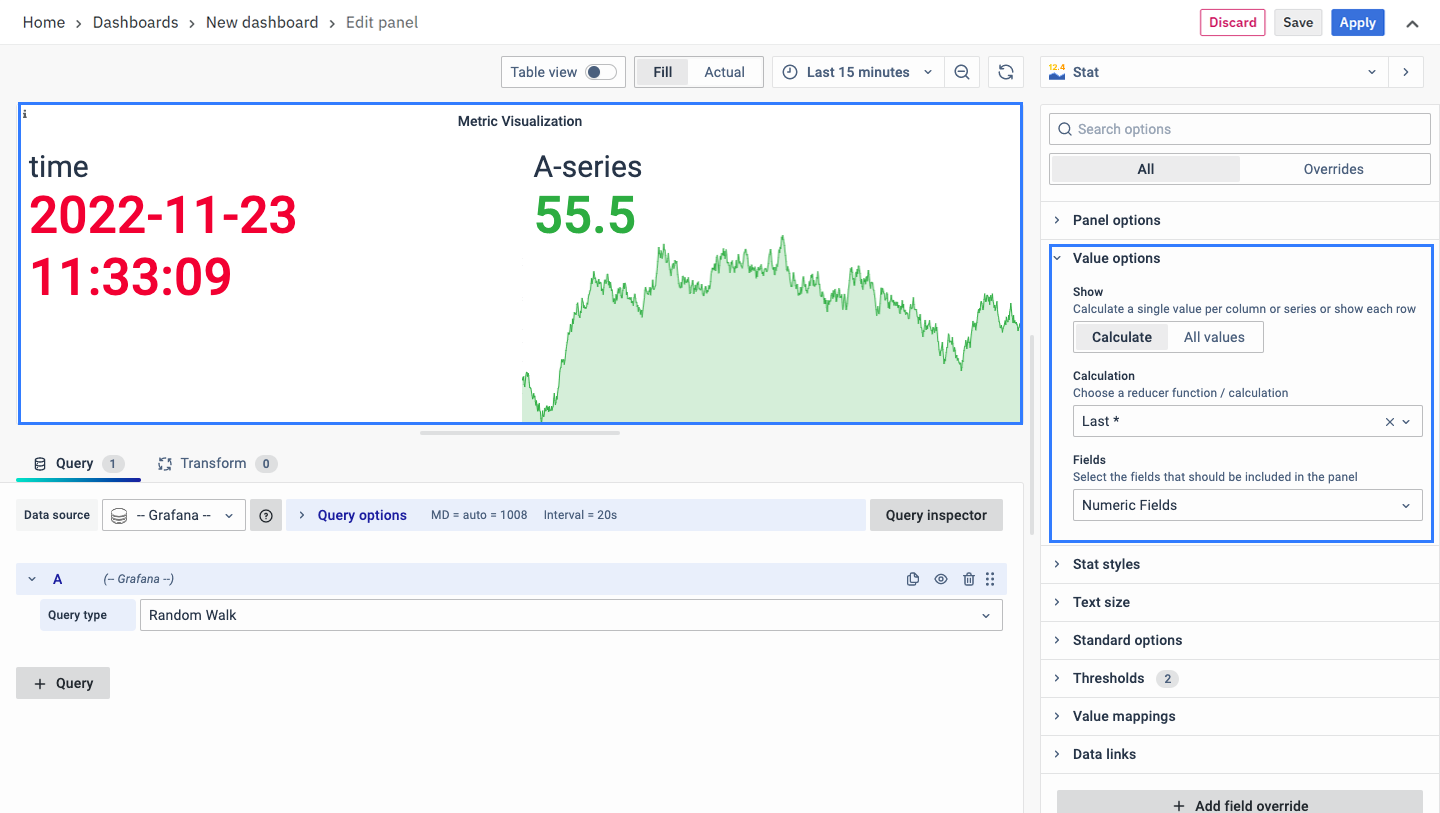Screen dimensions: 1440x813
Task: Open the Query inspector
Action: [x=936, y=515]
